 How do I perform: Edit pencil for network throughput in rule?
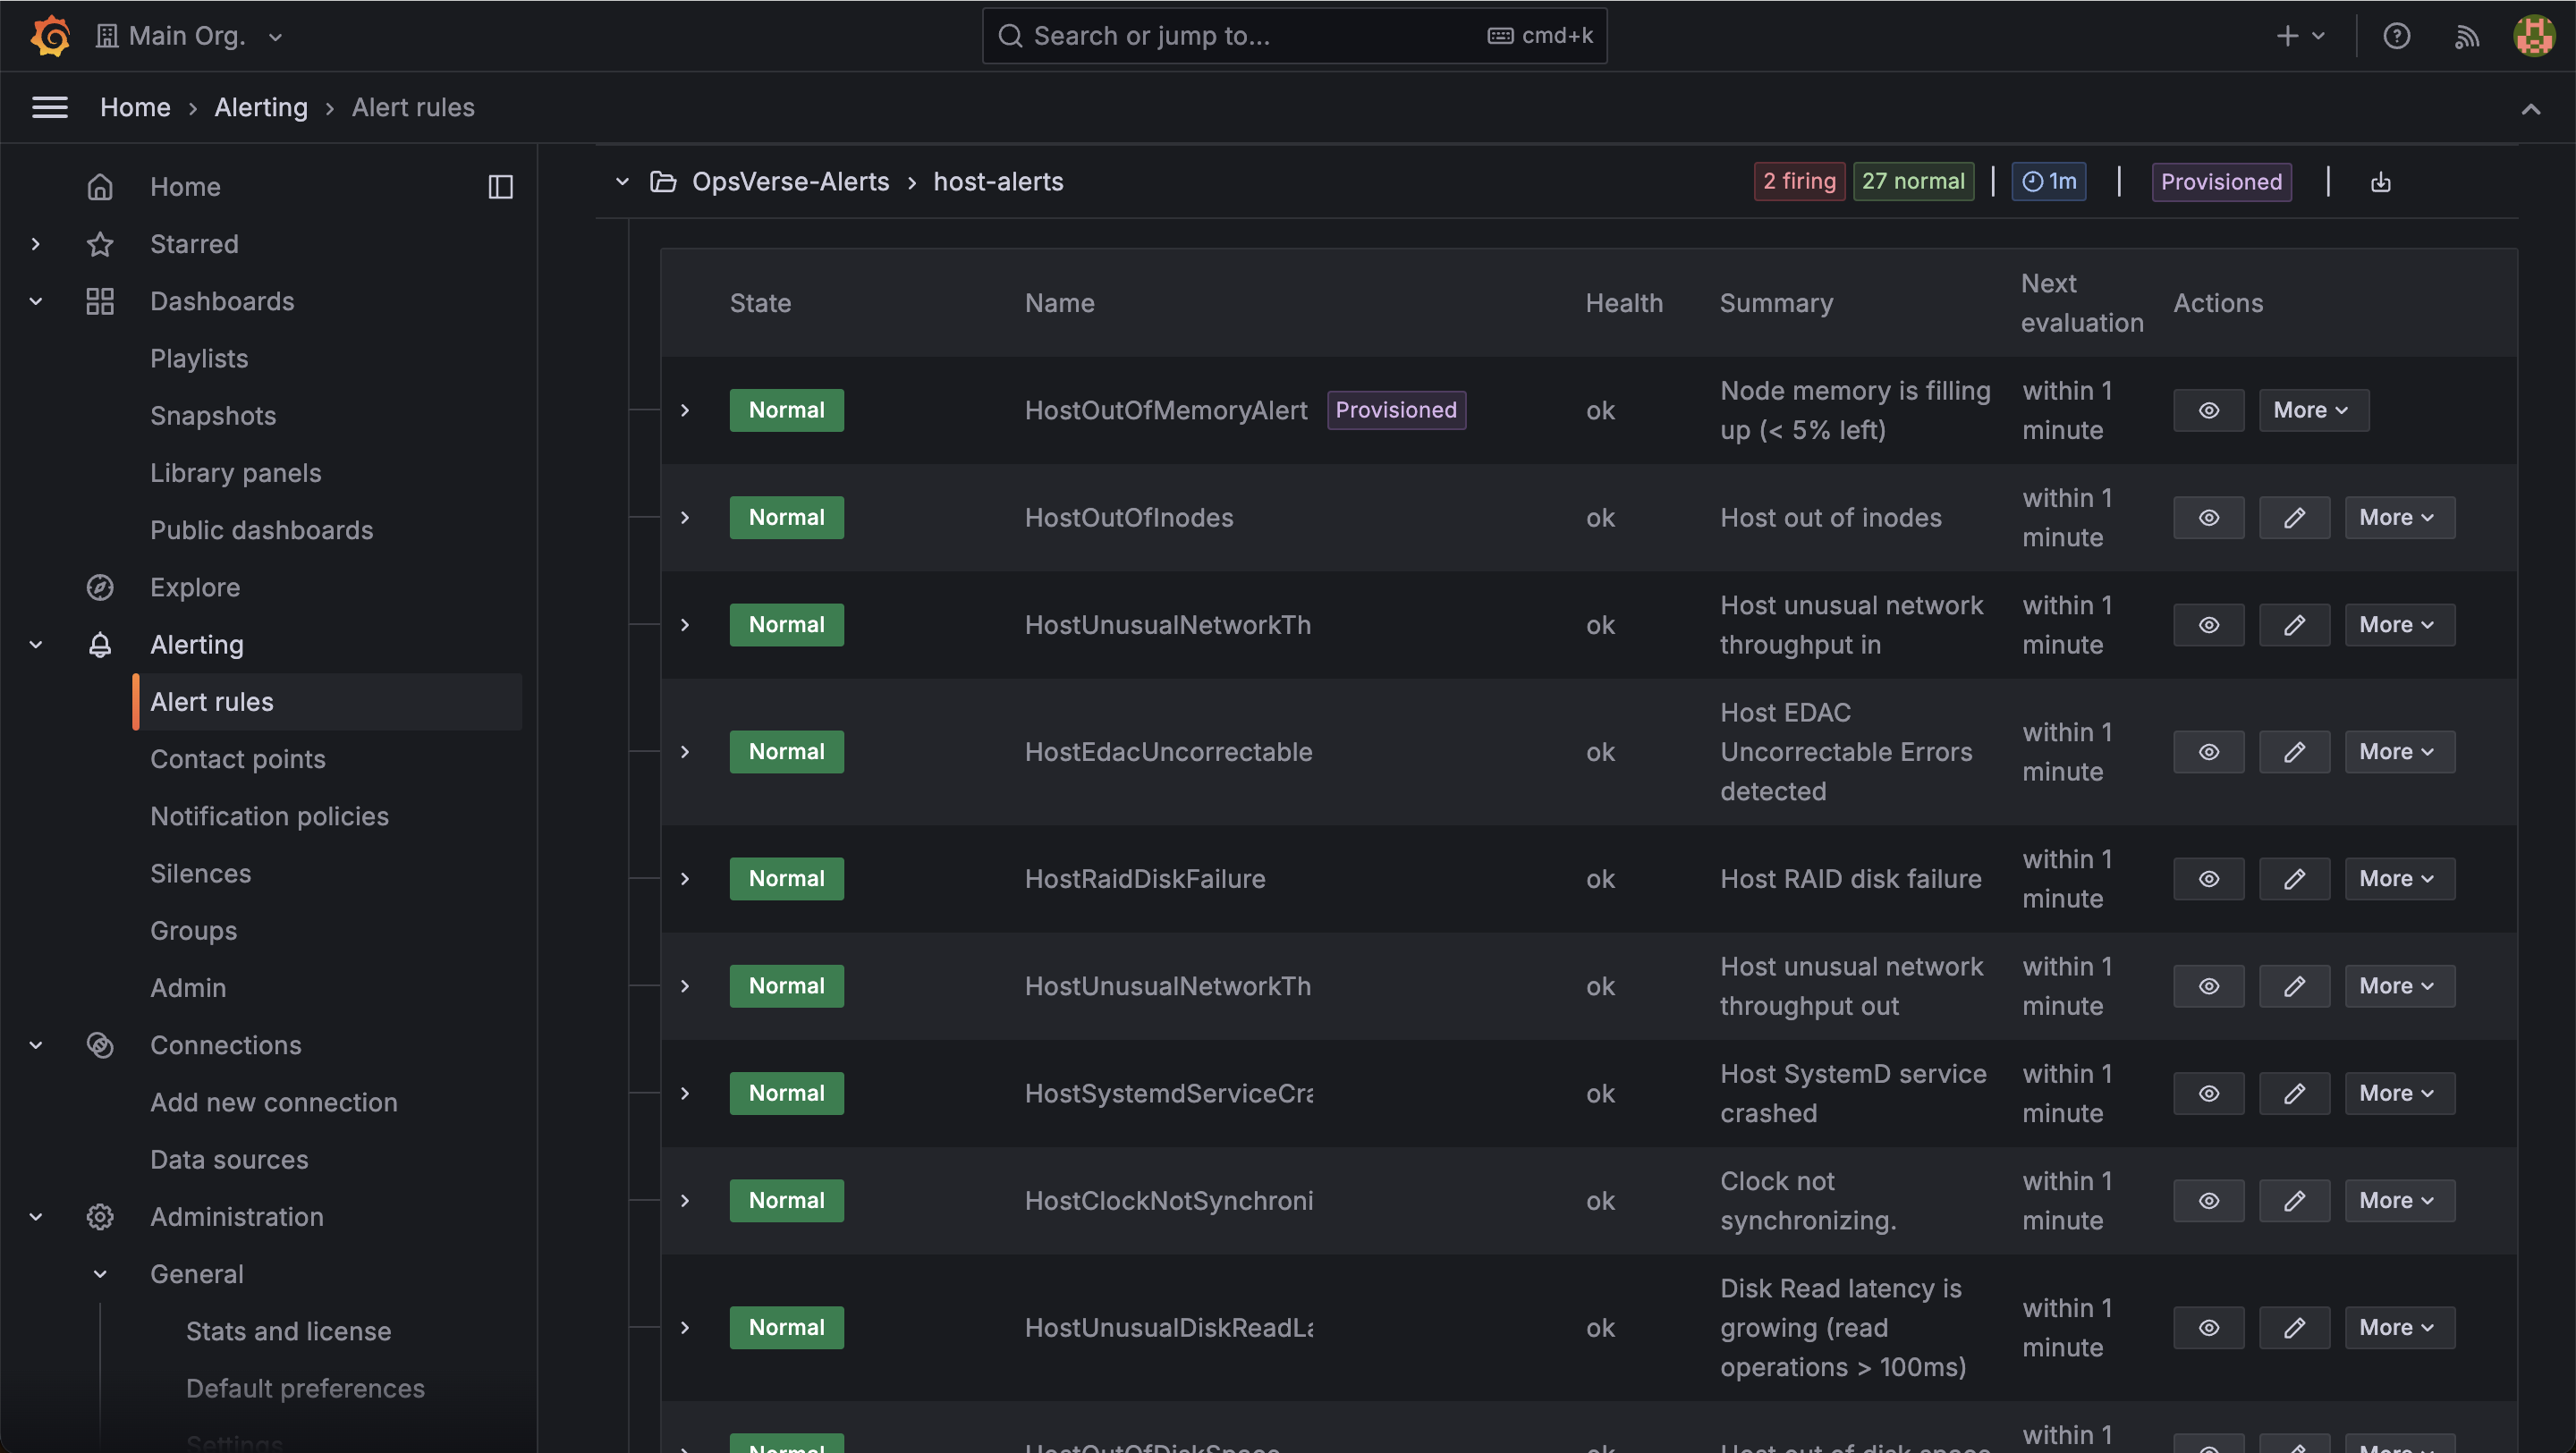pyautogui.click(x=2294, y=625)
